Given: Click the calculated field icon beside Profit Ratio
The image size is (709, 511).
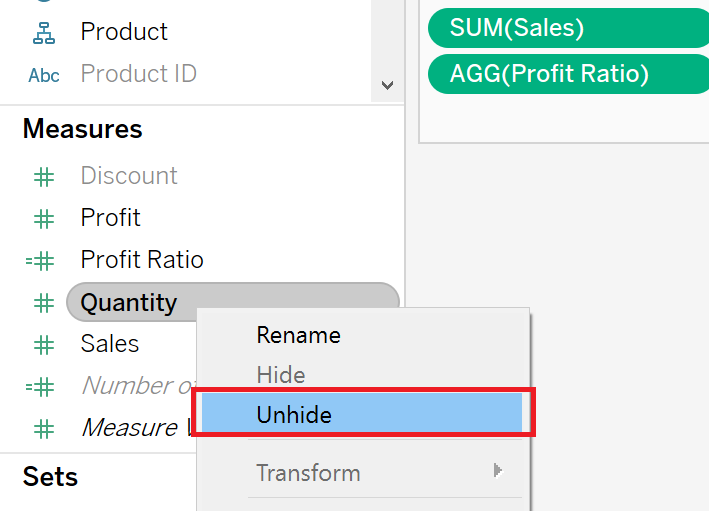Looking at the screenshot, I should tap(40, 261).
